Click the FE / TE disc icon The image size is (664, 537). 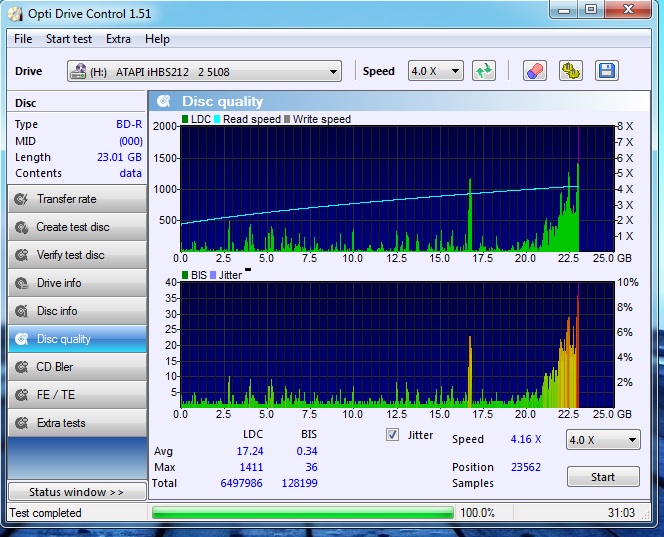21,395
